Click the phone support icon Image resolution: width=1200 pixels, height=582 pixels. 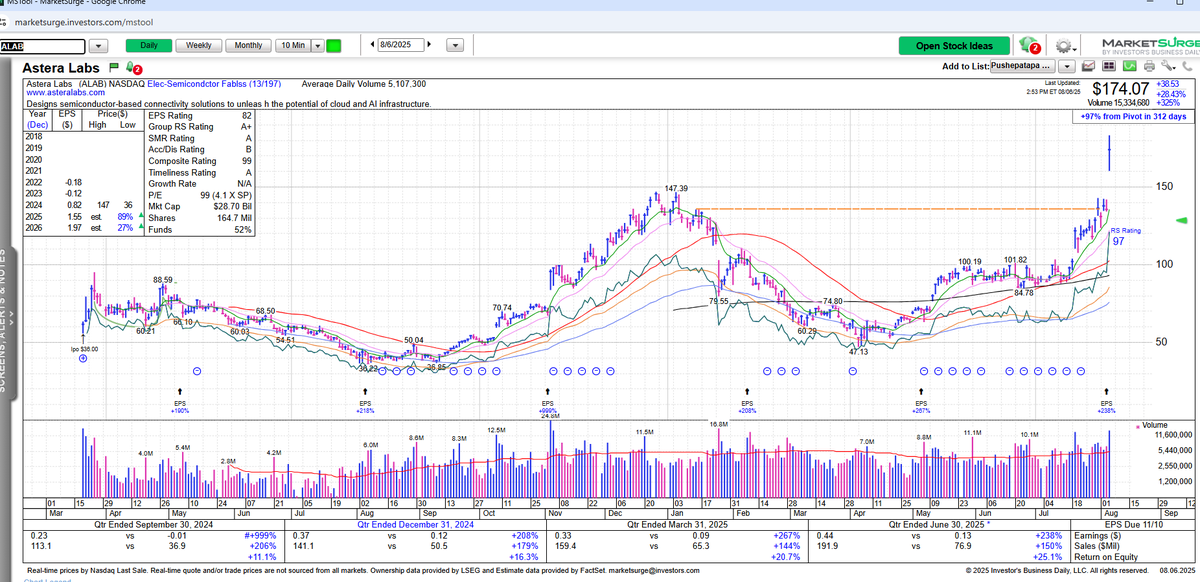point(1187,66)
